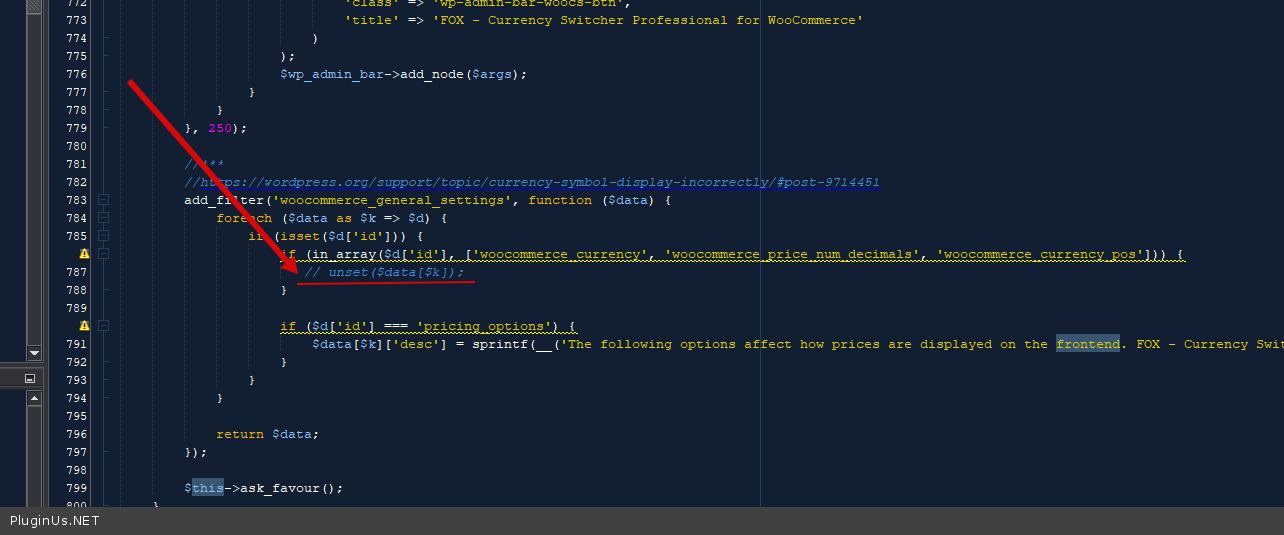Fold the pricing_options if-block
This screenshot has height=535, width=1284.
(103, 326)
